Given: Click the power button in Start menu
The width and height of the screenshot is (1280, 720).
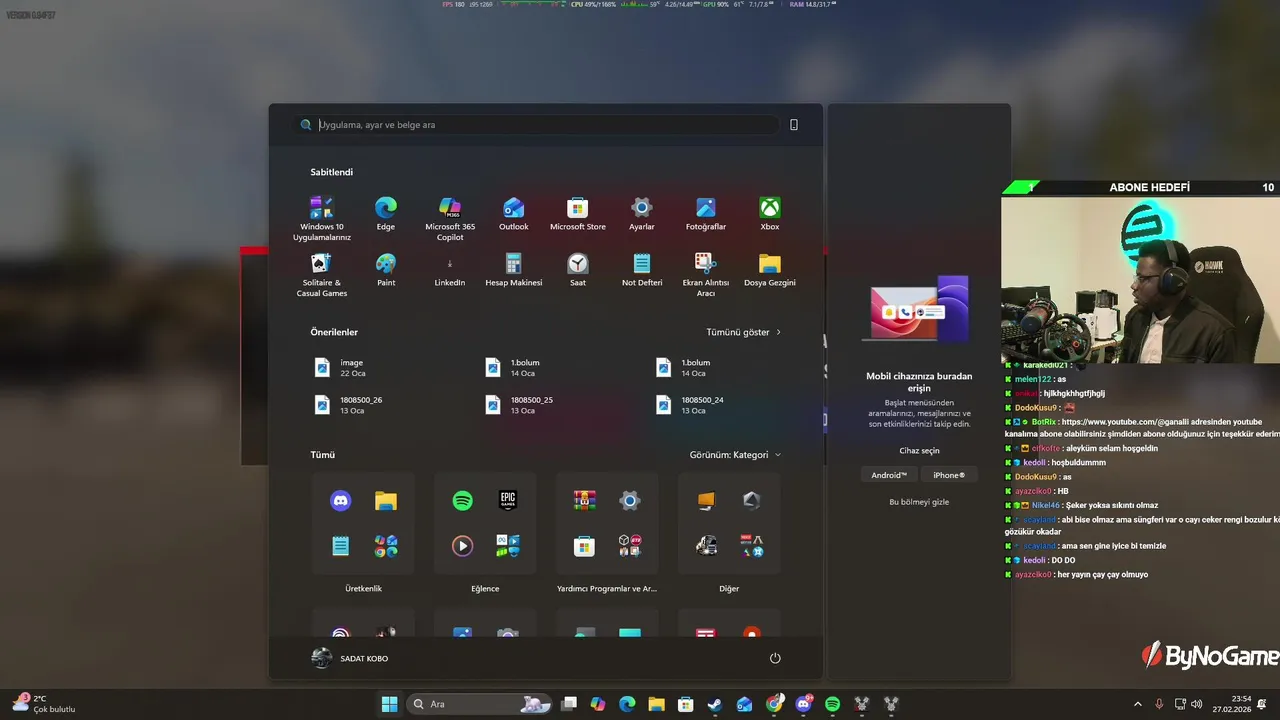Looking at the screenshot, I should click(x=775, y=658).
